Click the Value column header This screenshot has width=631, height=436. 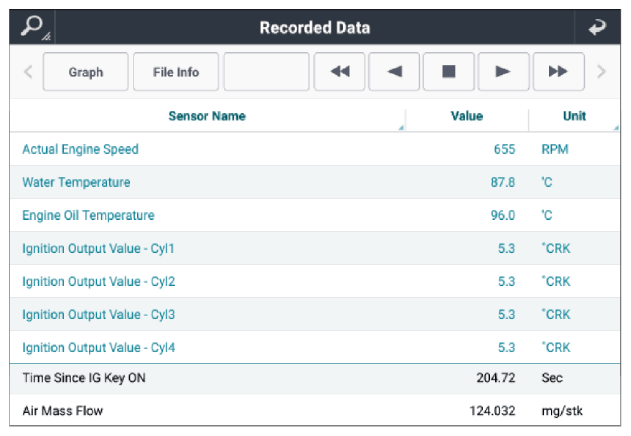(x=467, y=116)
